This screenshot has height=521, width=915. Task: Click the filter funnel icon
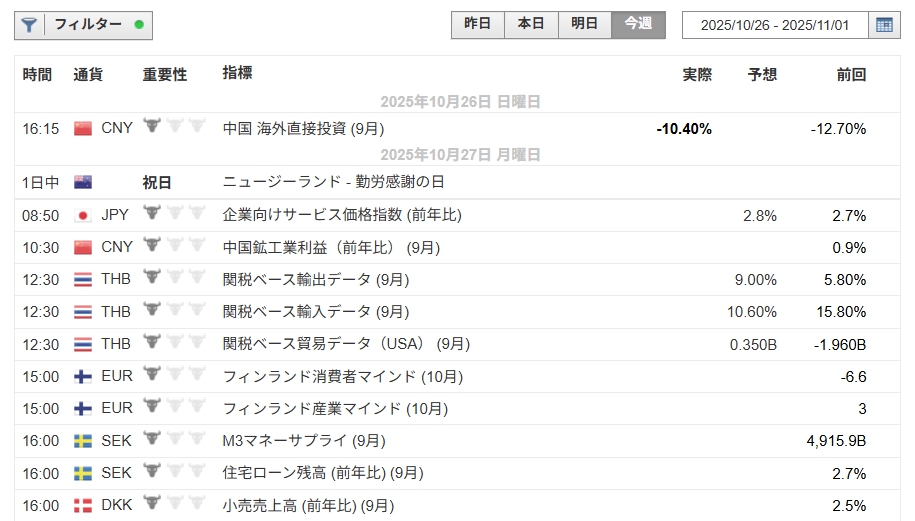click(30, 25)
